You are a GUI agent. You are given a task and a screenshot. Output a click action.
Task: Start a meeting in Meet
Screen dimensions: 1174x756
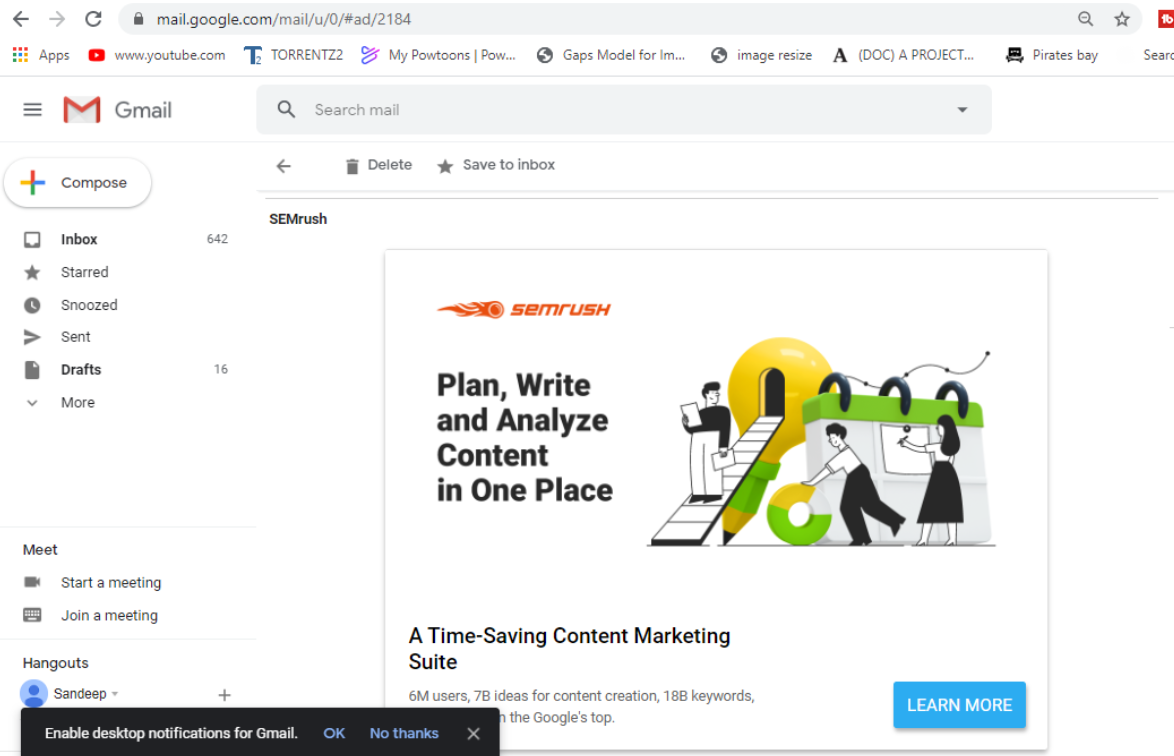[111, 582]
